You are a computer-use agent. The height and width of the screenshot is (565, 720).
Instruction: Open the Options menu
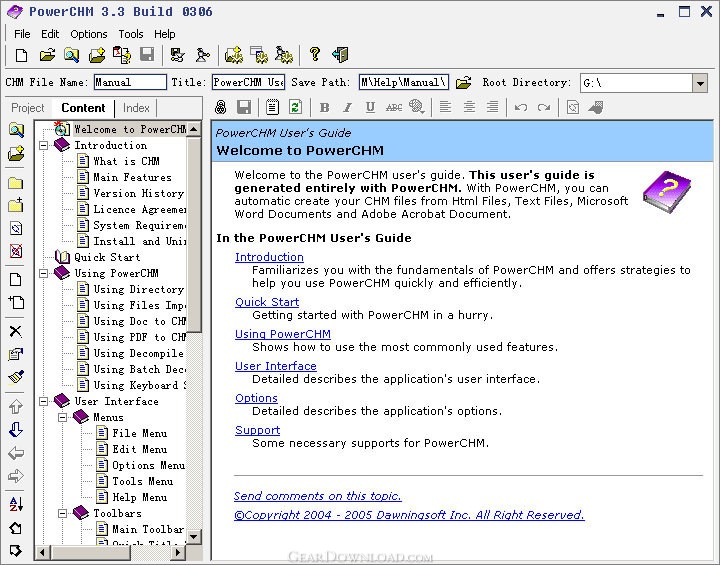[x=89, y=34]
